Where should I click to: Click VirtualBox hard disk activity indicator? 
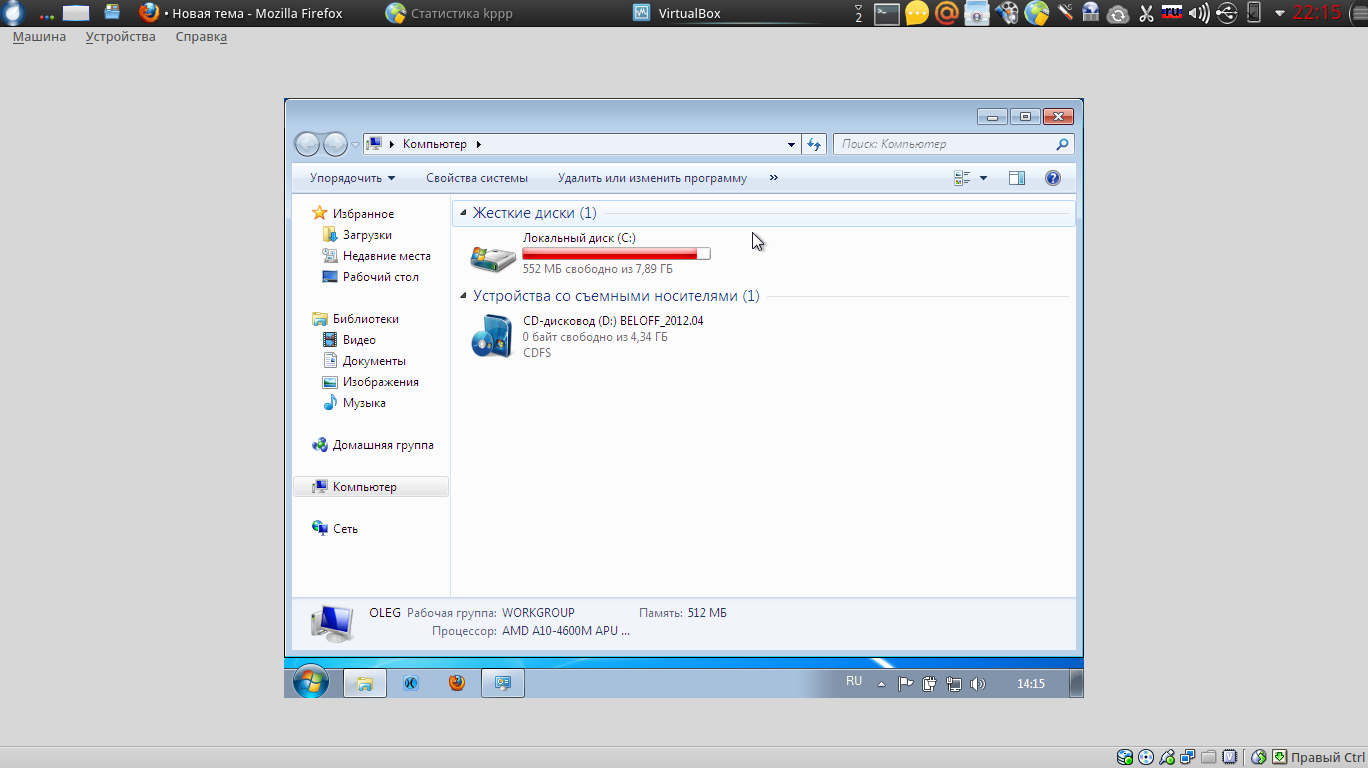1125,757
